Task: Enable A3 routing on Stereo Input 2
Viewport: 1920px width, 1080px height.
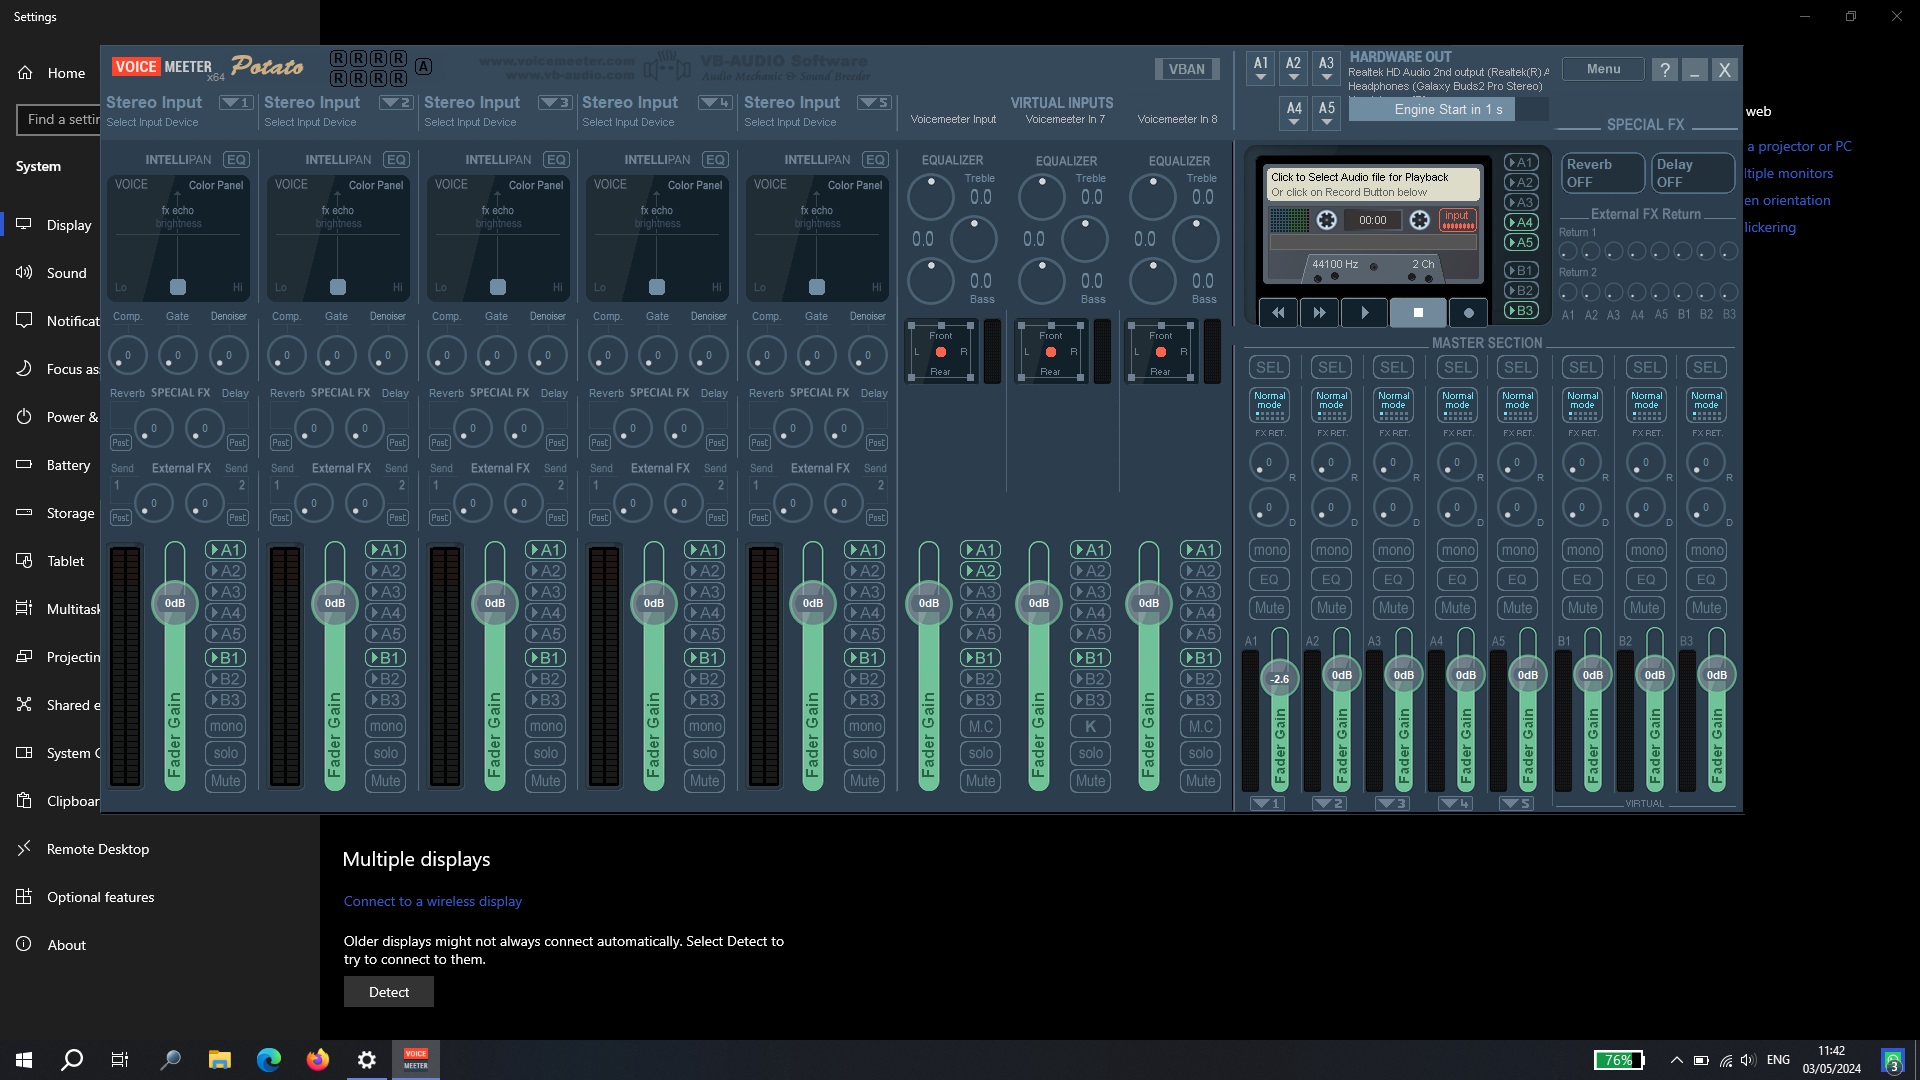Action: click(386, 592)
